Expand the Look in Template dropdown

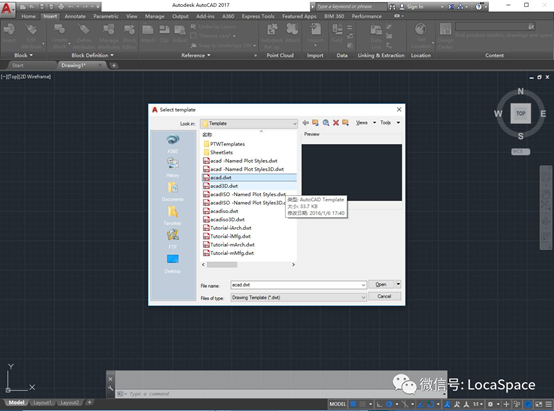(294, 123)
